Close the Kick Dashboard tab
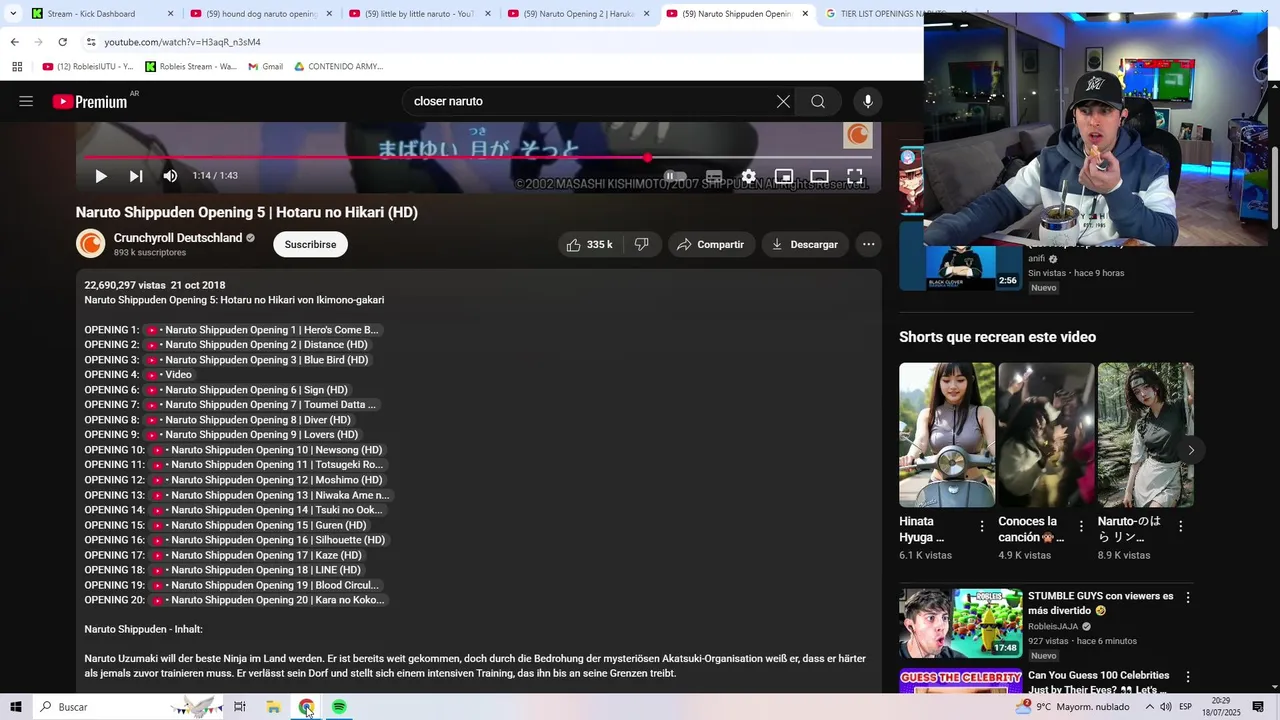The image size is (1280, 720). click(170, 14)
